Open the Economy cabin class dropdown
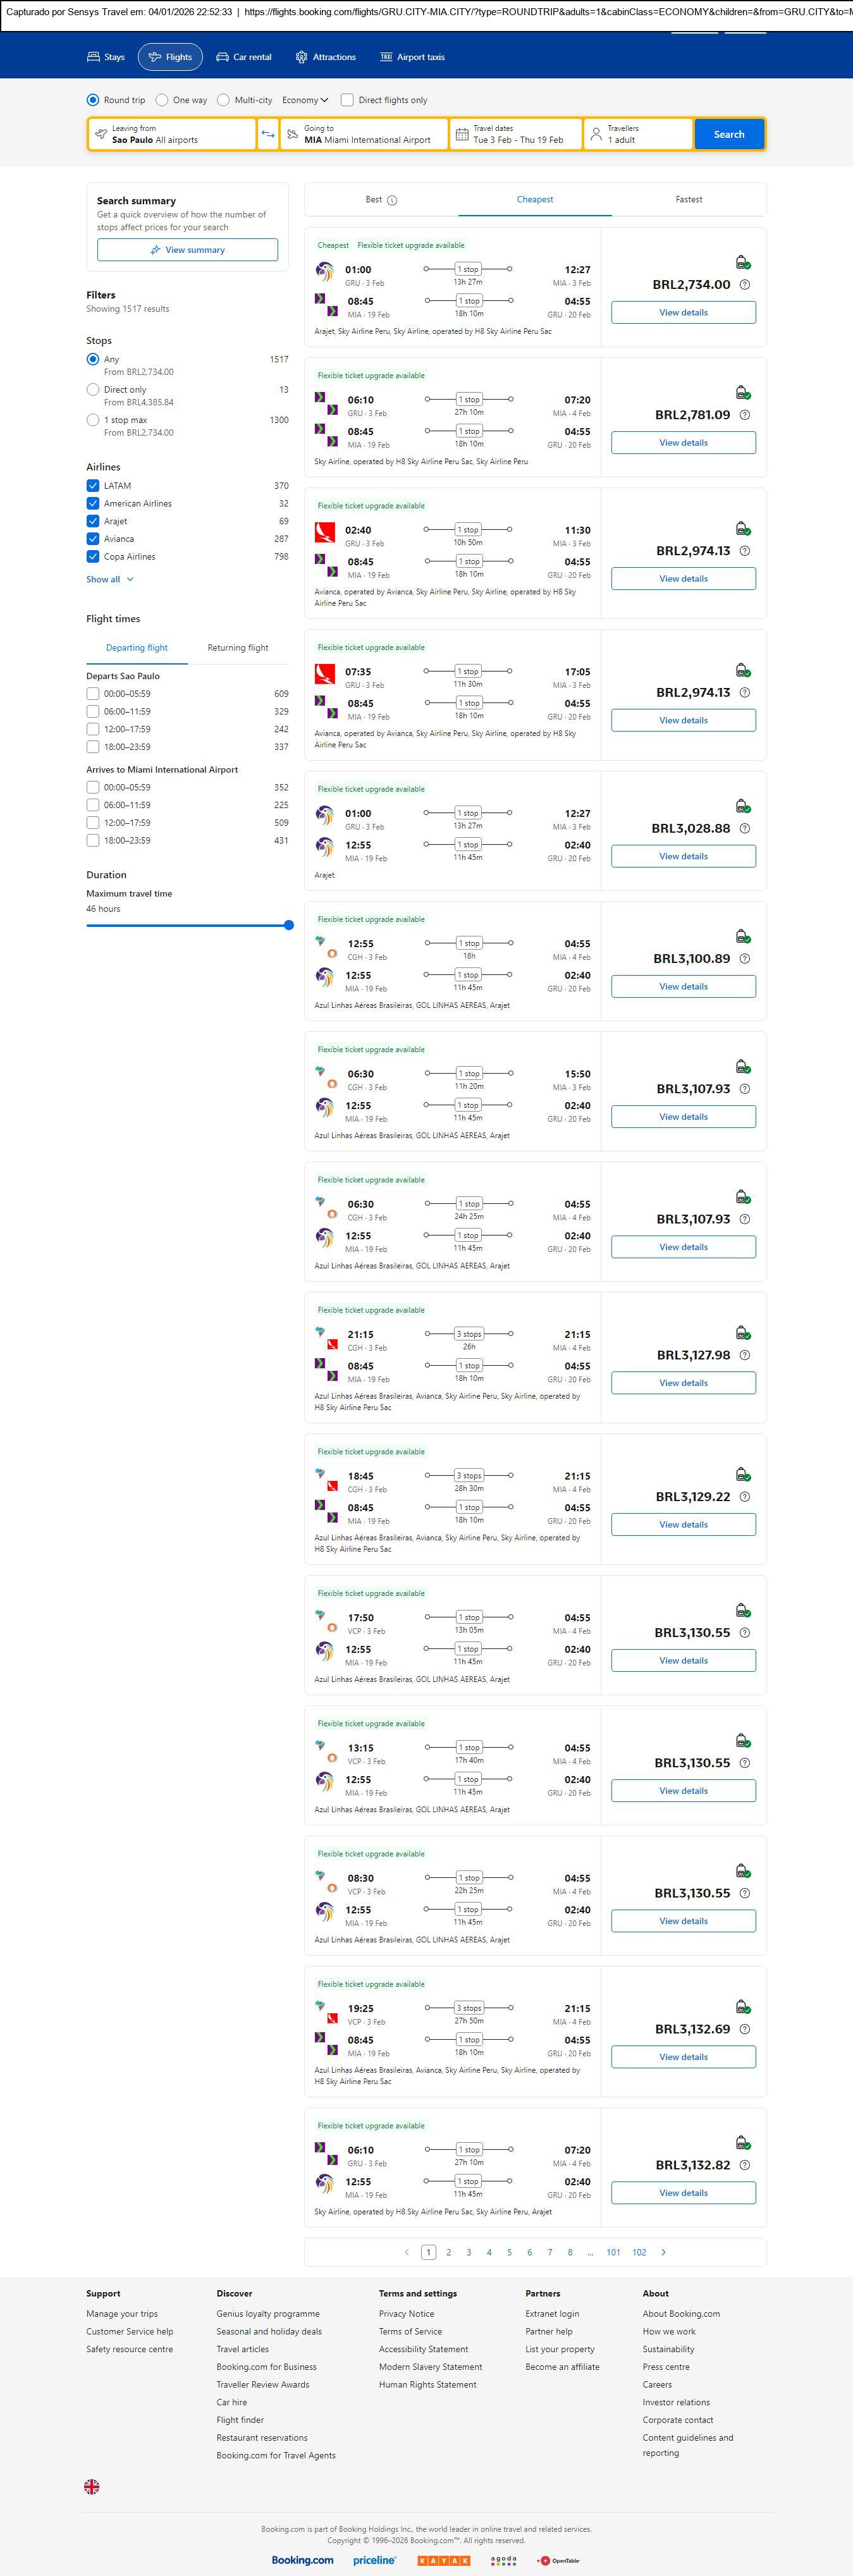 point(305,100)
